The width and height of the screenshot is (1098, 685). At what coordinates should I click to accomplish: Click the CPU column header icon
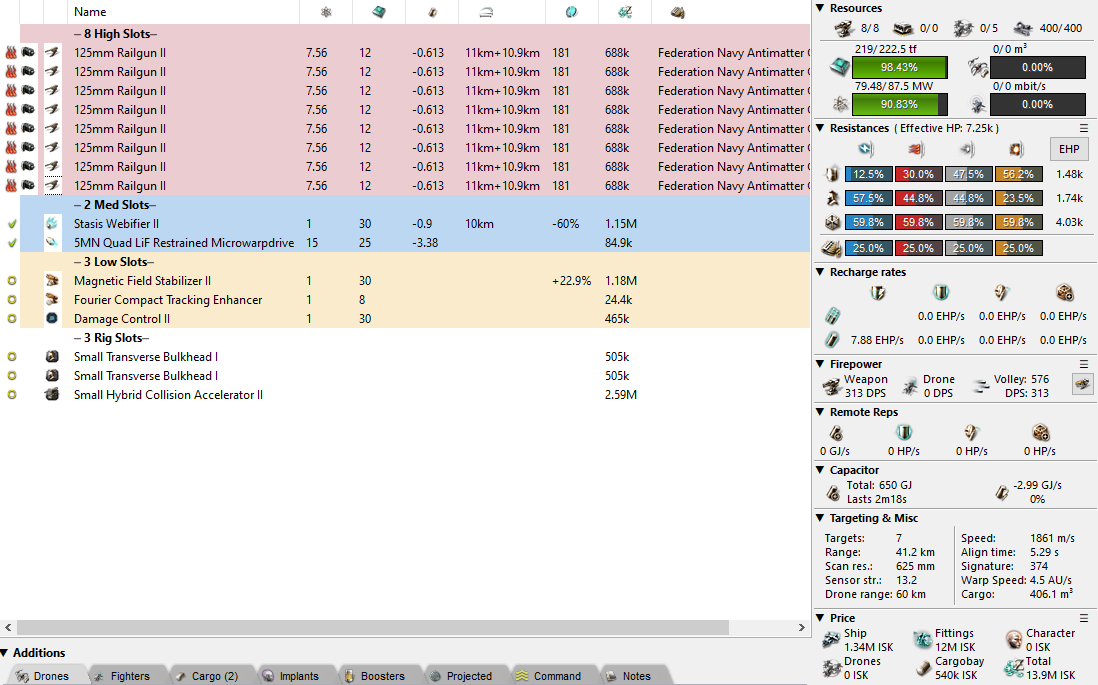tap(379, 12)
